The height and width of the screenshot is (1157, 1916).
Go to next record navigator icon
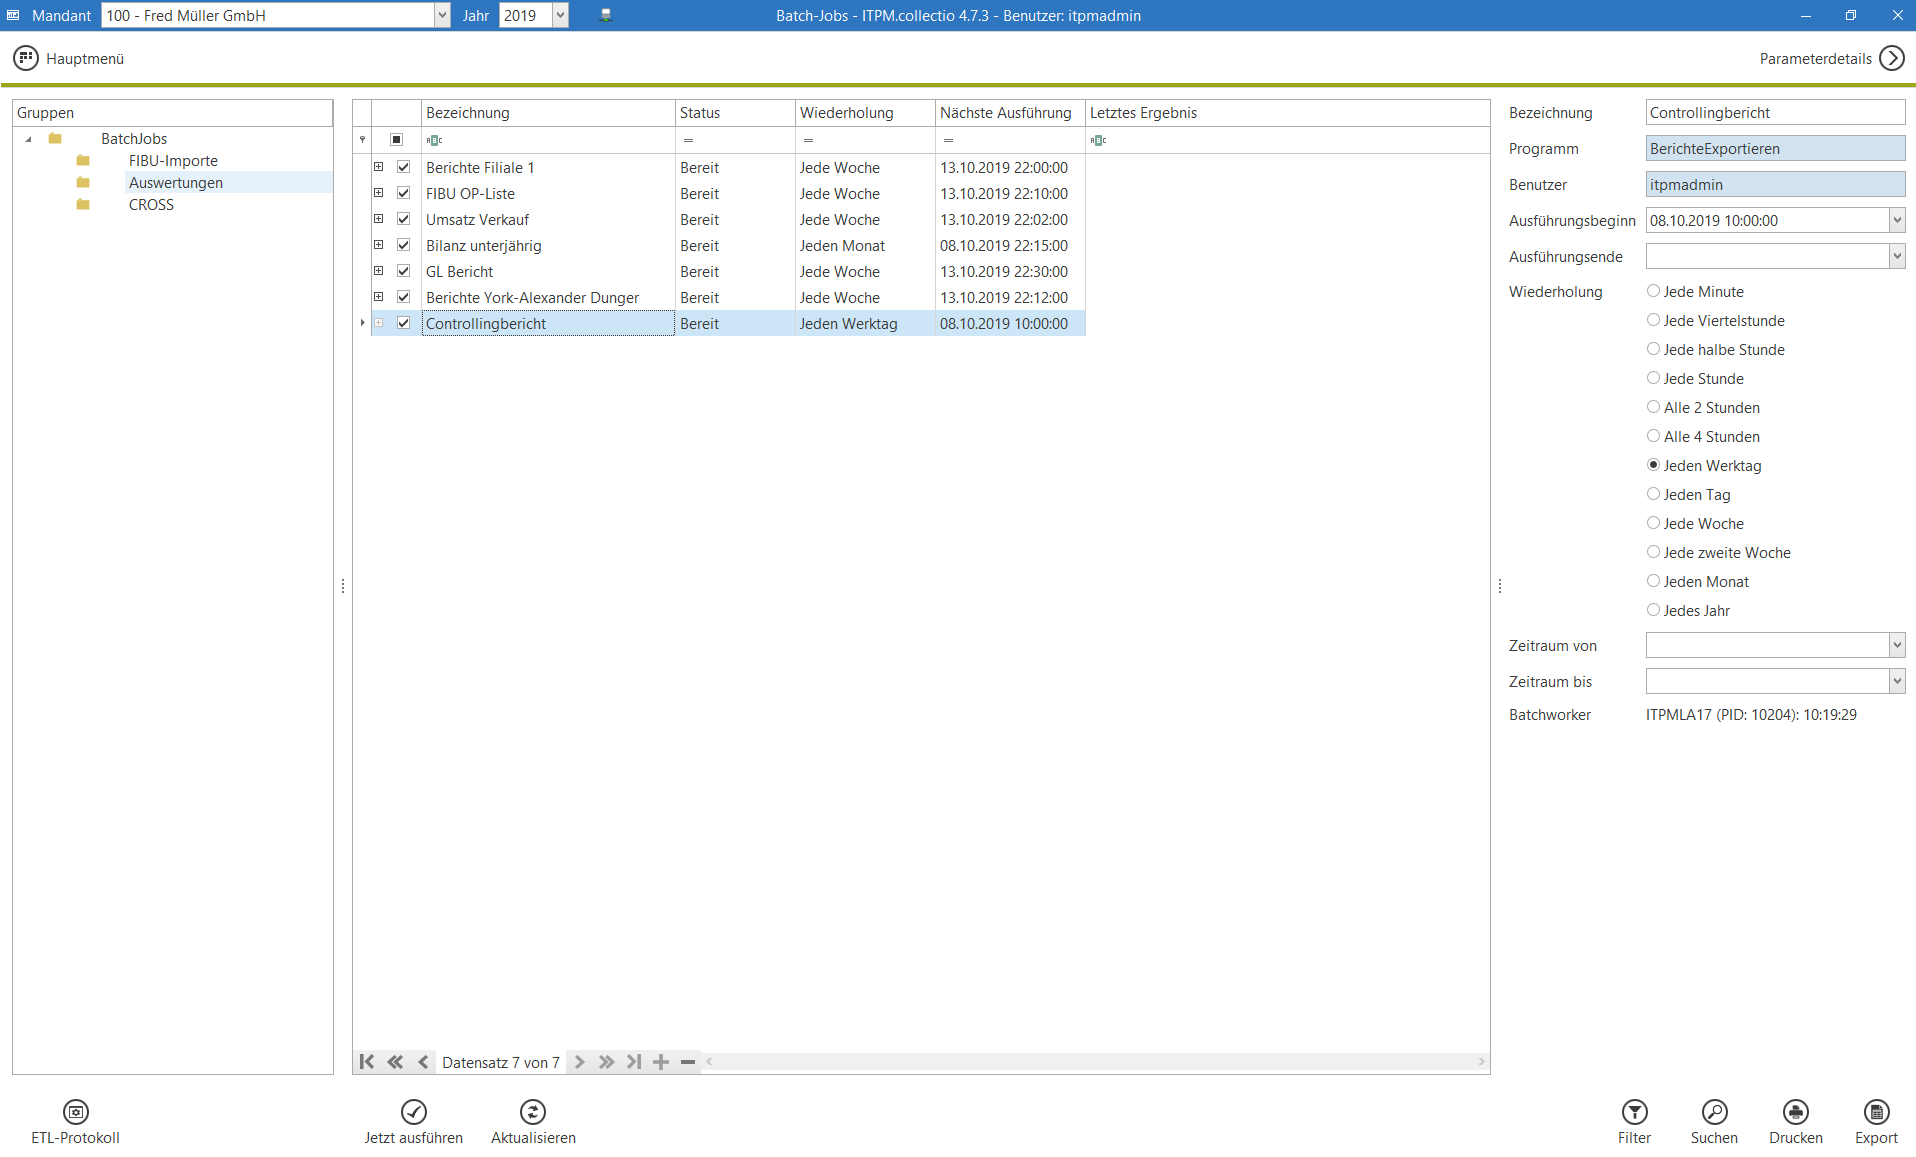click(x=579, y=1062)
